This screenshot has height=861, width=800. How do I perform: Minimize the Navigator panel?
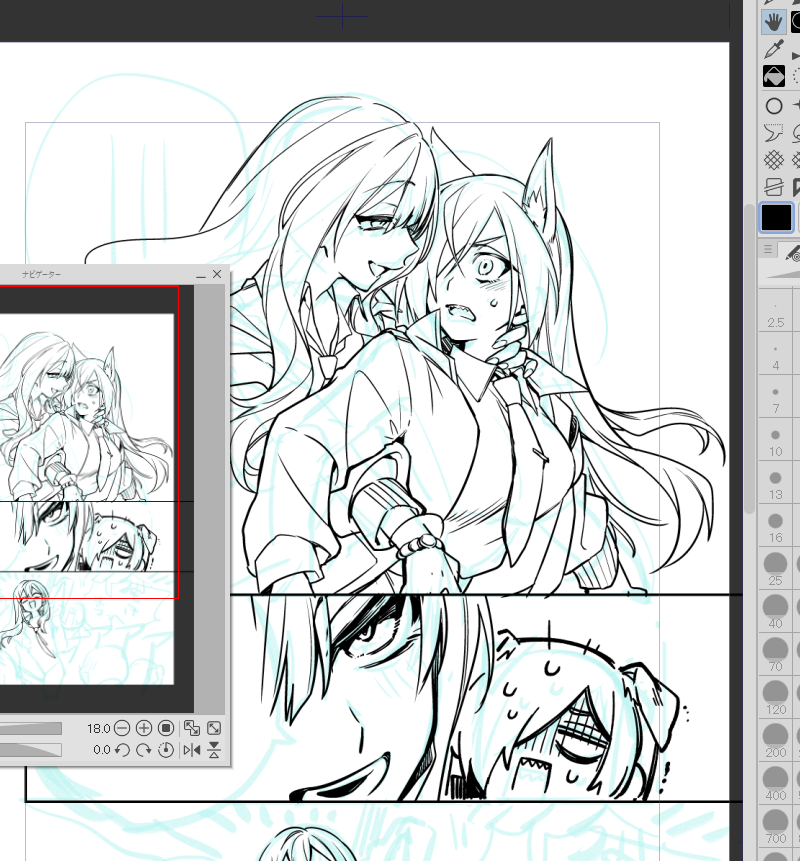pyautogui.click(x=201, y=275)
